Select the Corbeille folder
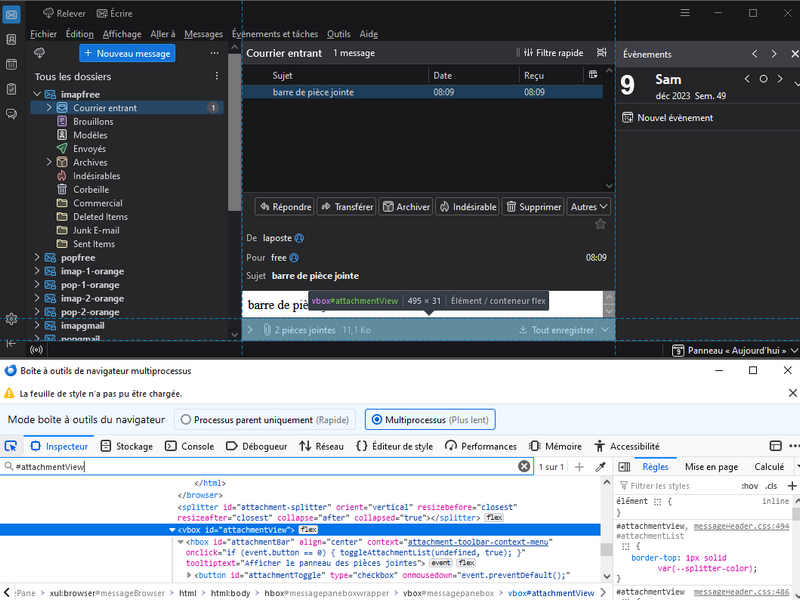Viewport: 800px width, 600px height. point(91,189)
